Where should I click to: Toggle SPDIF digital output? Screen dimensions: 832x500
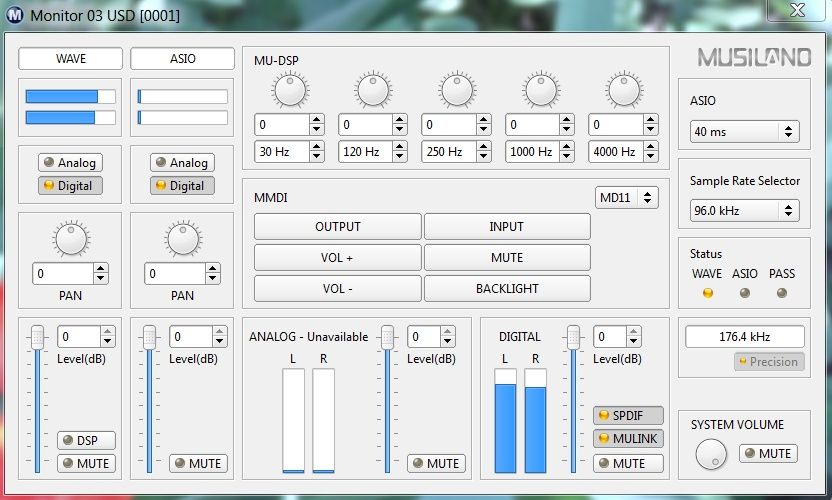pos(628,415)
